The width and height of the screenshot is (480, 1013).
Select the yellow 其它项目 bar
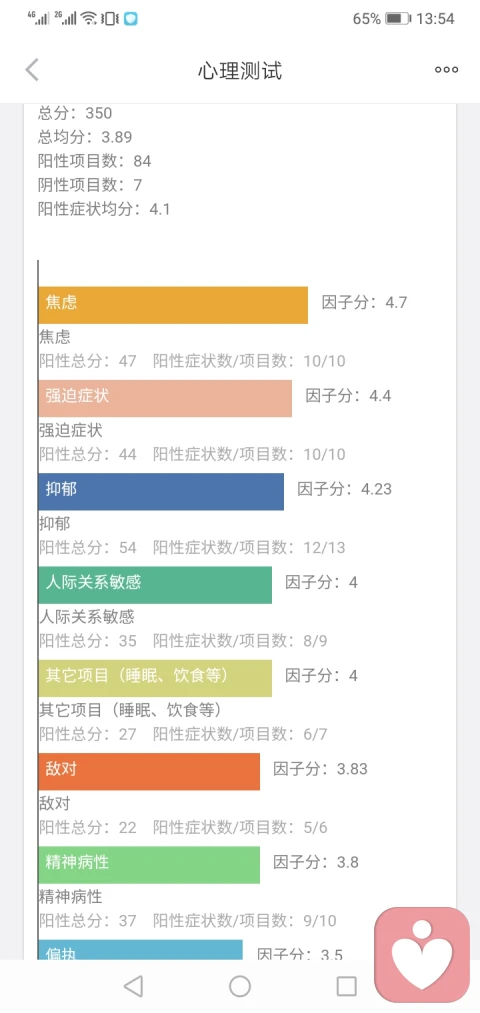coord(155,678)
